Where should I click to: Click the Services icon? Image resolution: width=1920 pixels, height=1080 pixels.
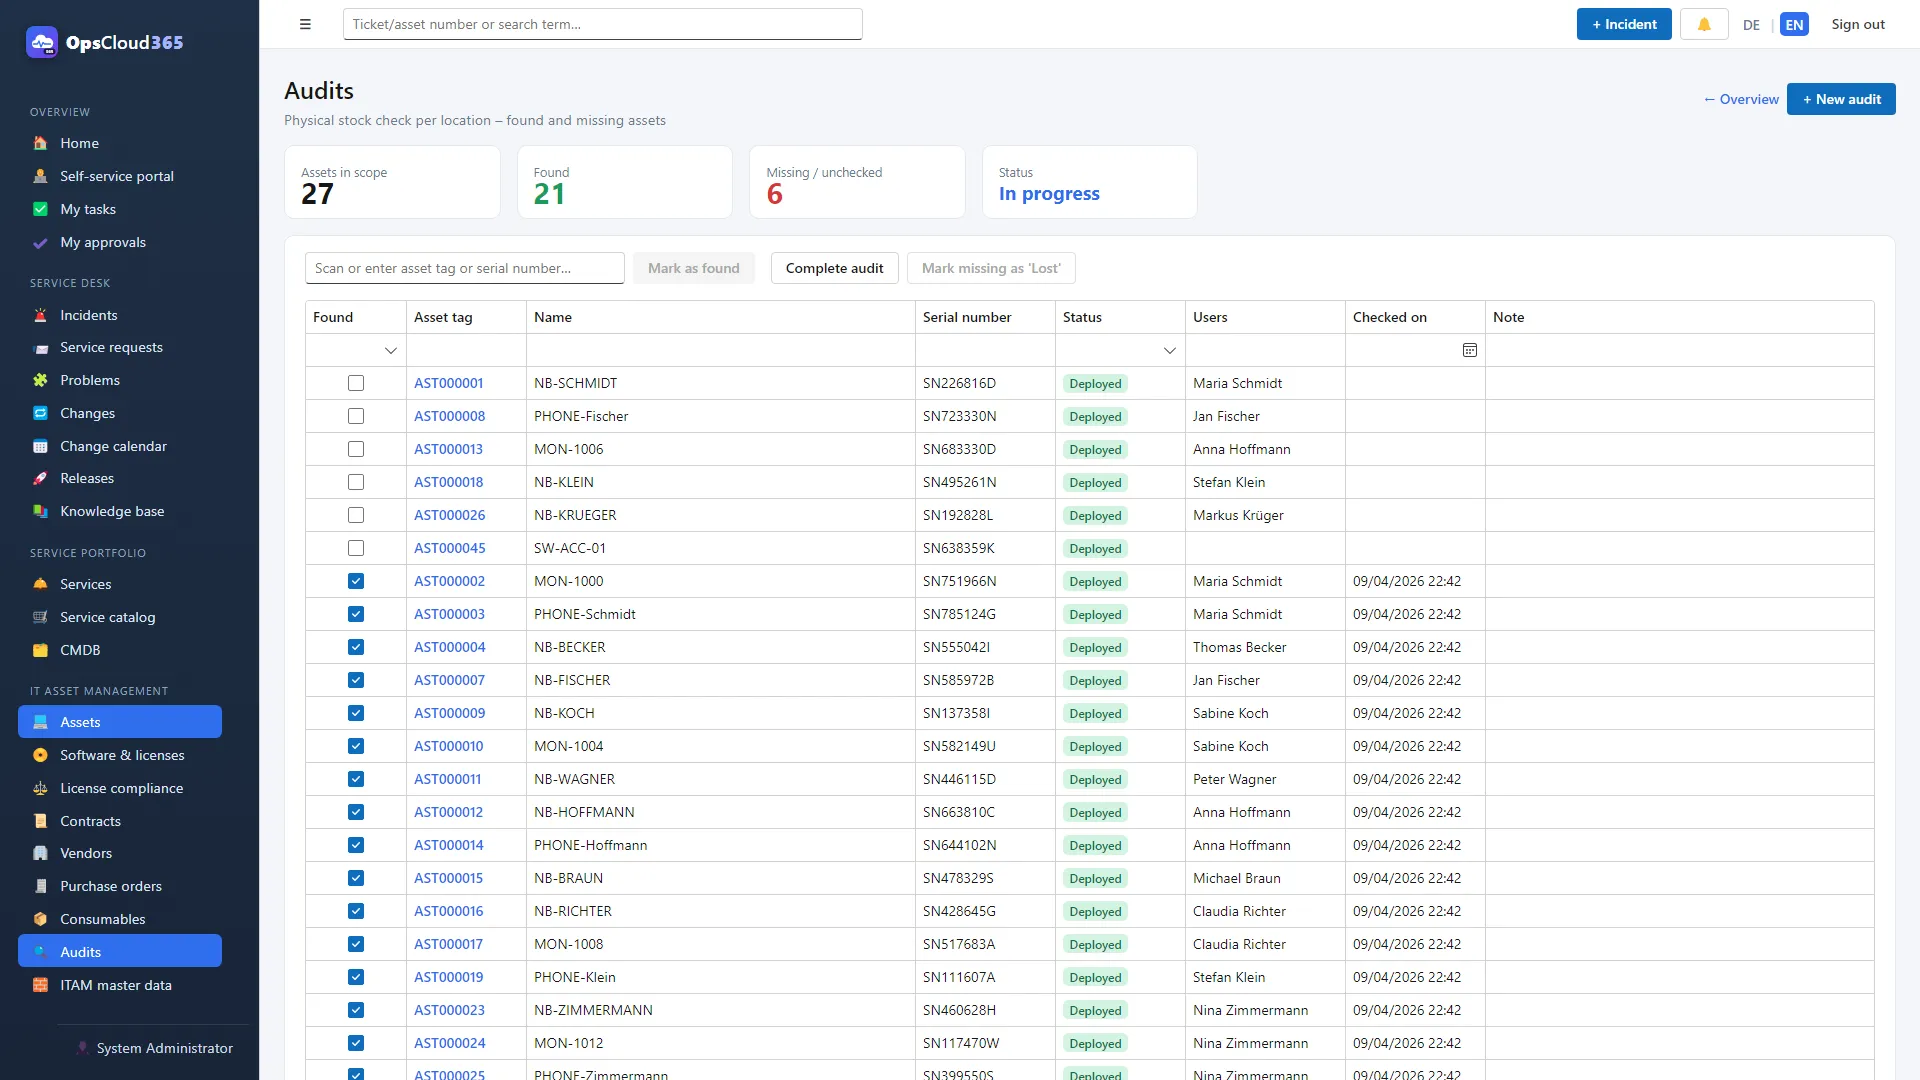tap(40, 584)
